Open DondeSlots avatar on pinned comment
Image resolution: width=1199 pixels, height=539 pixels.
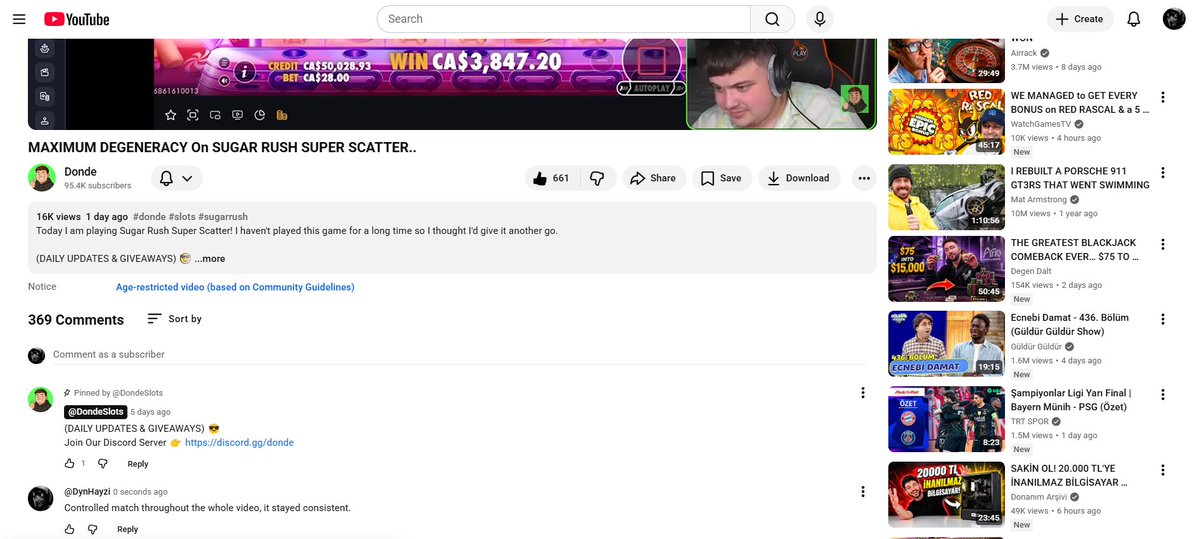tap(41, 399)
